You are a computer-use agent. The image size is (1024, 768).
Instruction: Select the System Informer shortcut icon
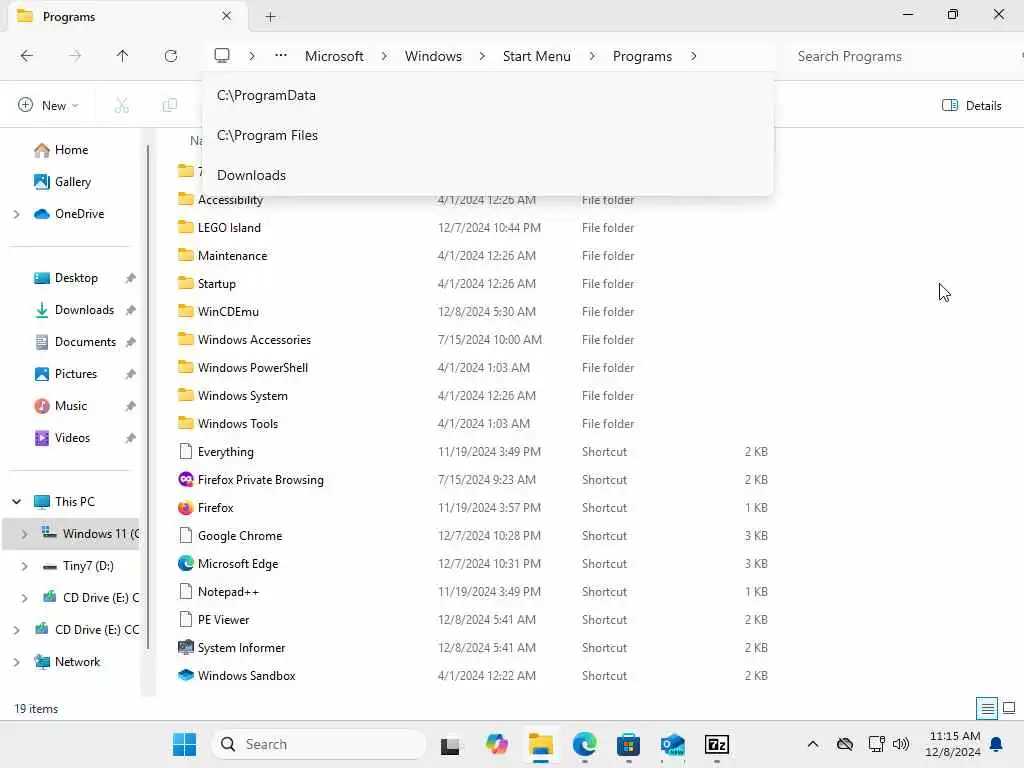185,648
